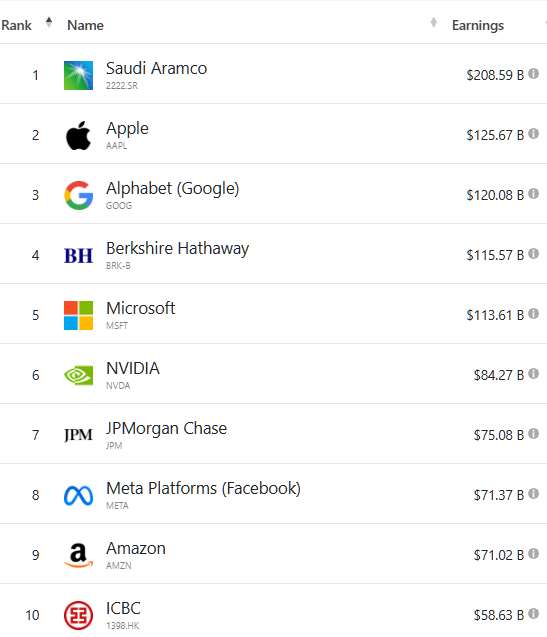
Task: Click the Meta infinity logo
Action: coord(78,496)
